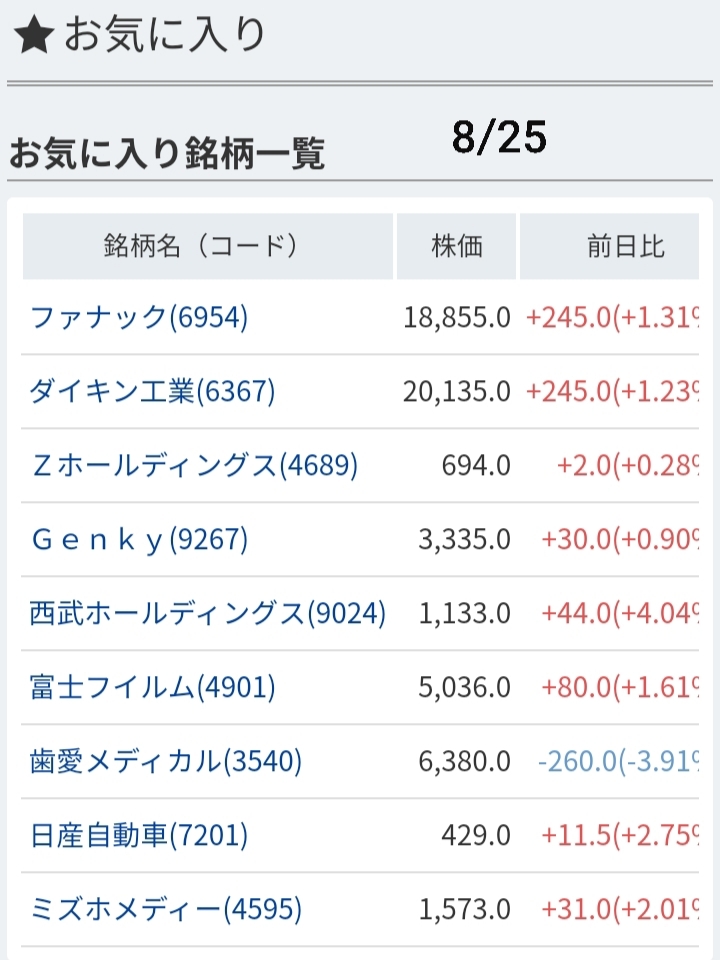The height and width of the screenshot is (960, 720).
Task: Open the ファナック(6954) stock link
Action: (139, 318)
